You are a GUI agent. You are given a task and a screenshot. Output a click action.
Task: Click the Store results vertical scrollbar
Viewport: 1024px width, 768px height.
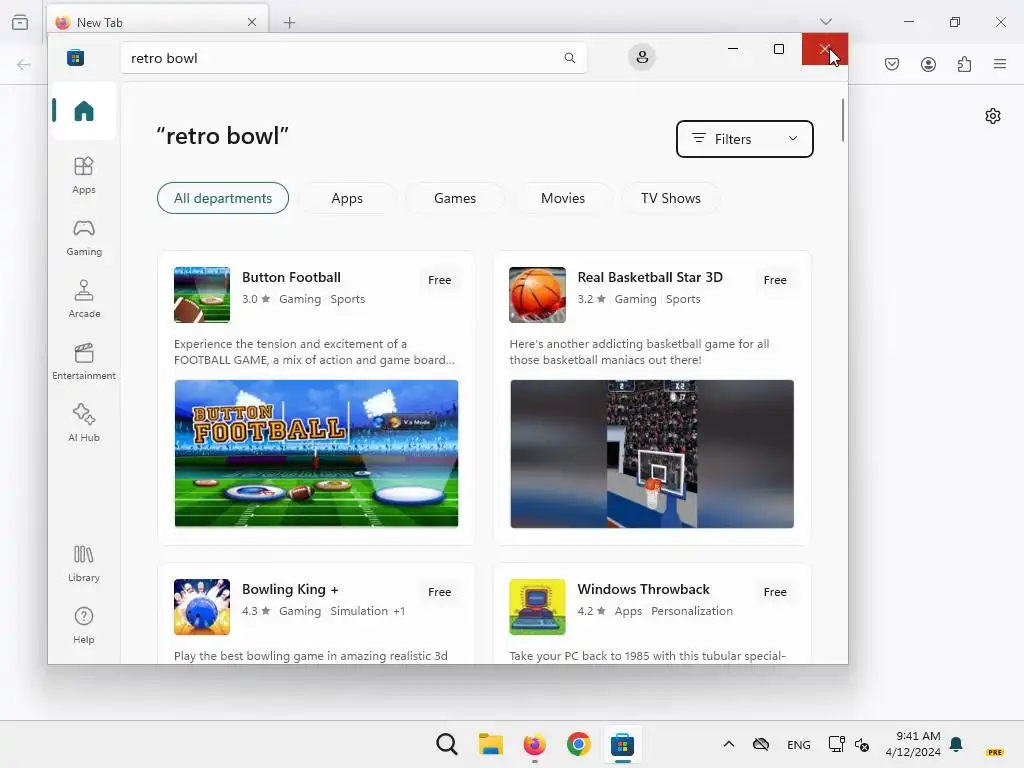842,120
